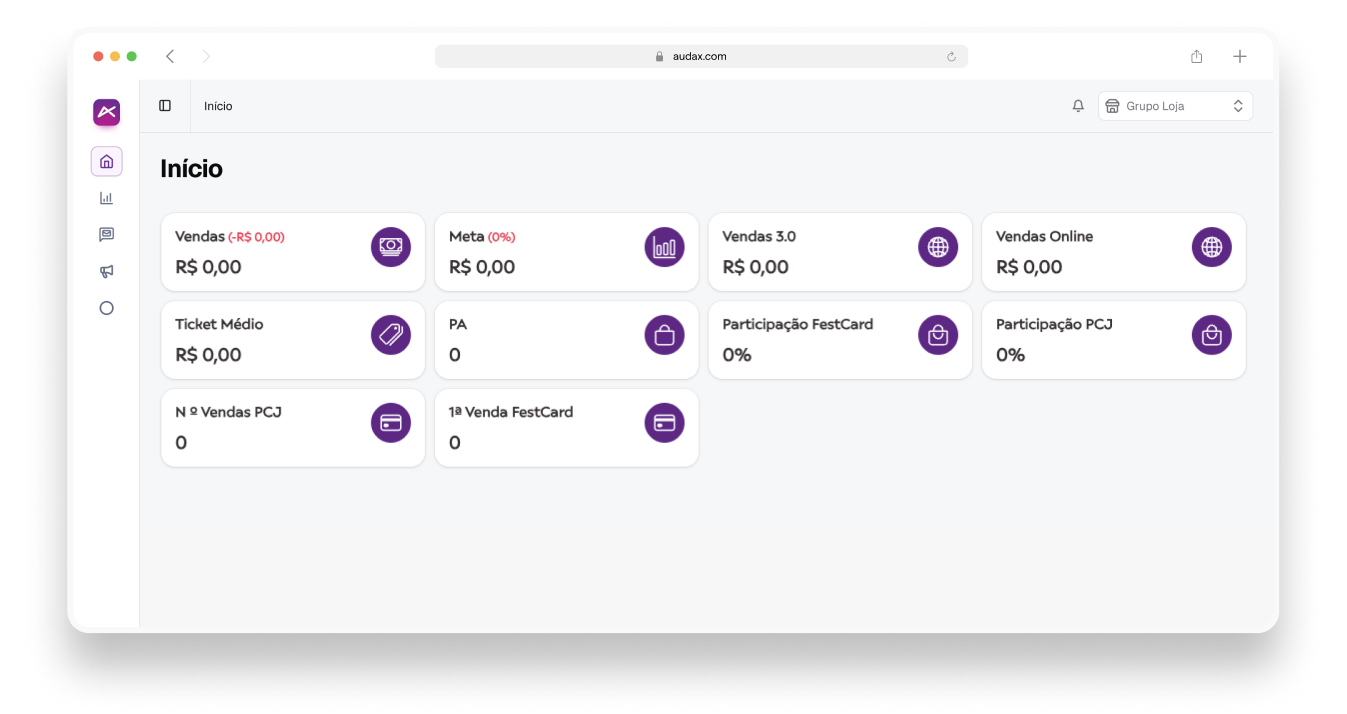The width and height of the screenshot is (1347, 714).
Task: Click the browser address bar audax.com
Action: 700,57
